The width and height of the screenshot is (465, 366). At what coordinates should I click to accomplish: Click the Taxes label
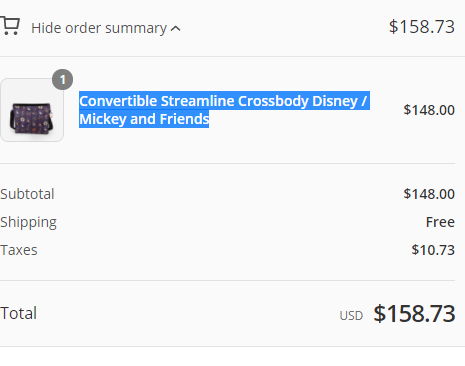(x=19, y=250)
